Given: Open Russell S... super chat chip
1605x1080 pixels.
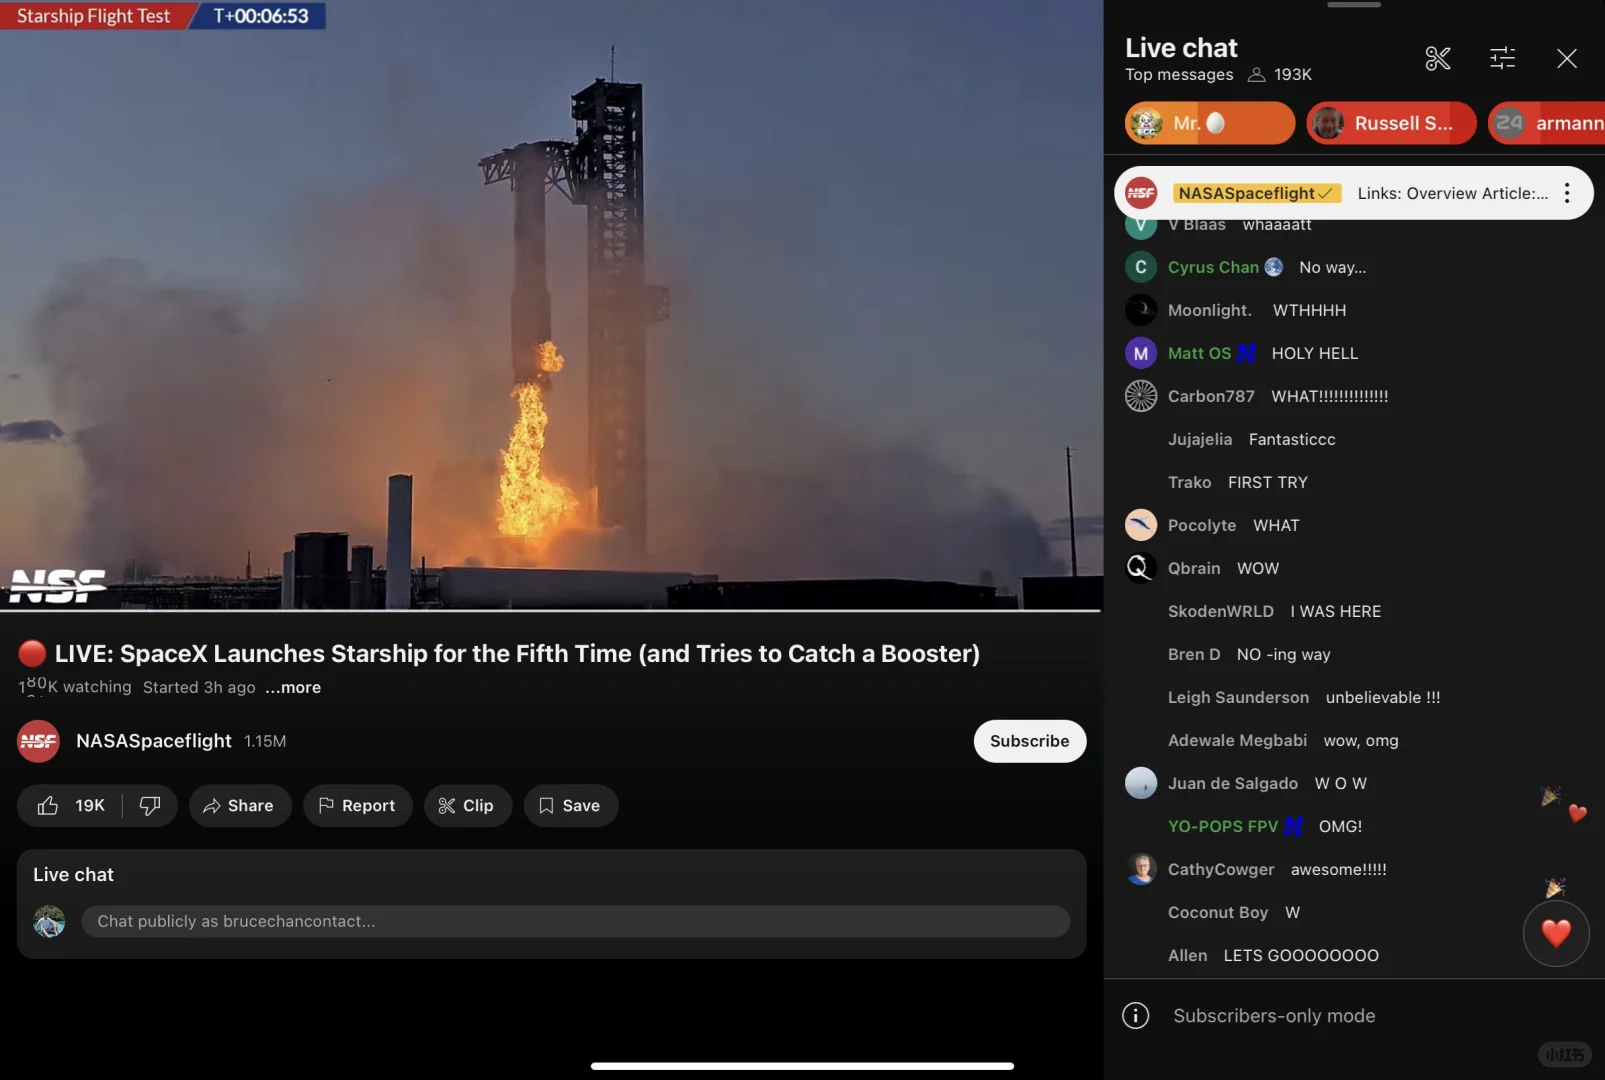Looking at the screenshot, I should coord(1391,123).
